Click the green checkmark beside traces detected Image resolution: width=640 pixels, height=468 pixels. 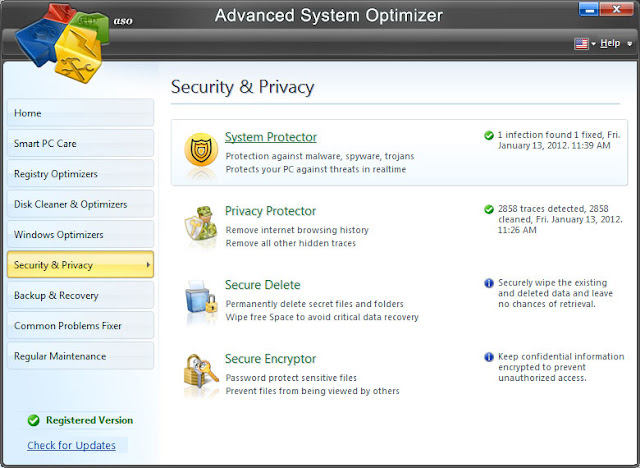pyautogui.click(x=489, y=209)
